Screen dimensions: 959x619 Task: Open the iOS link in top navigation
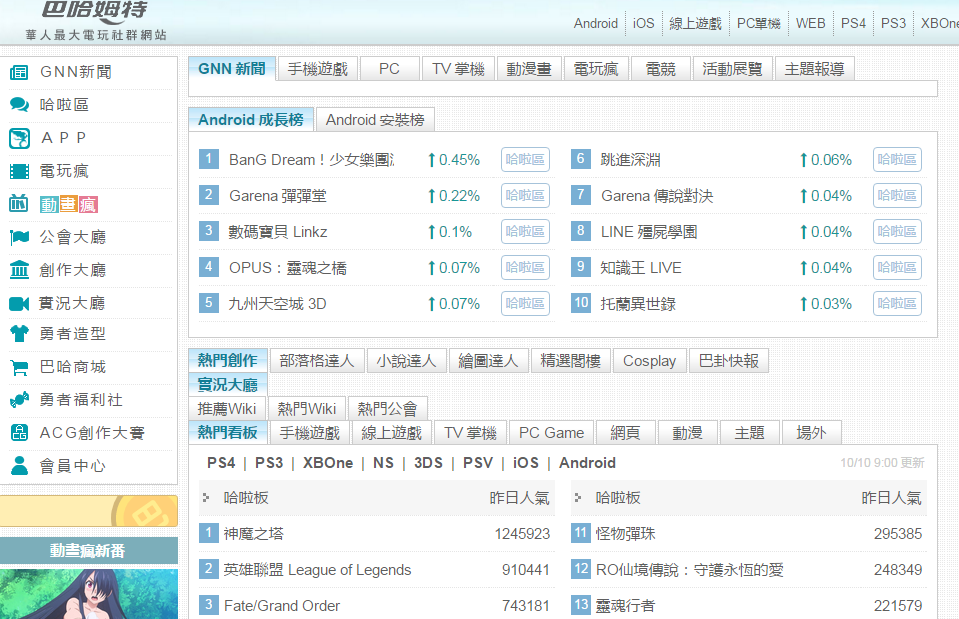point(644,23)
